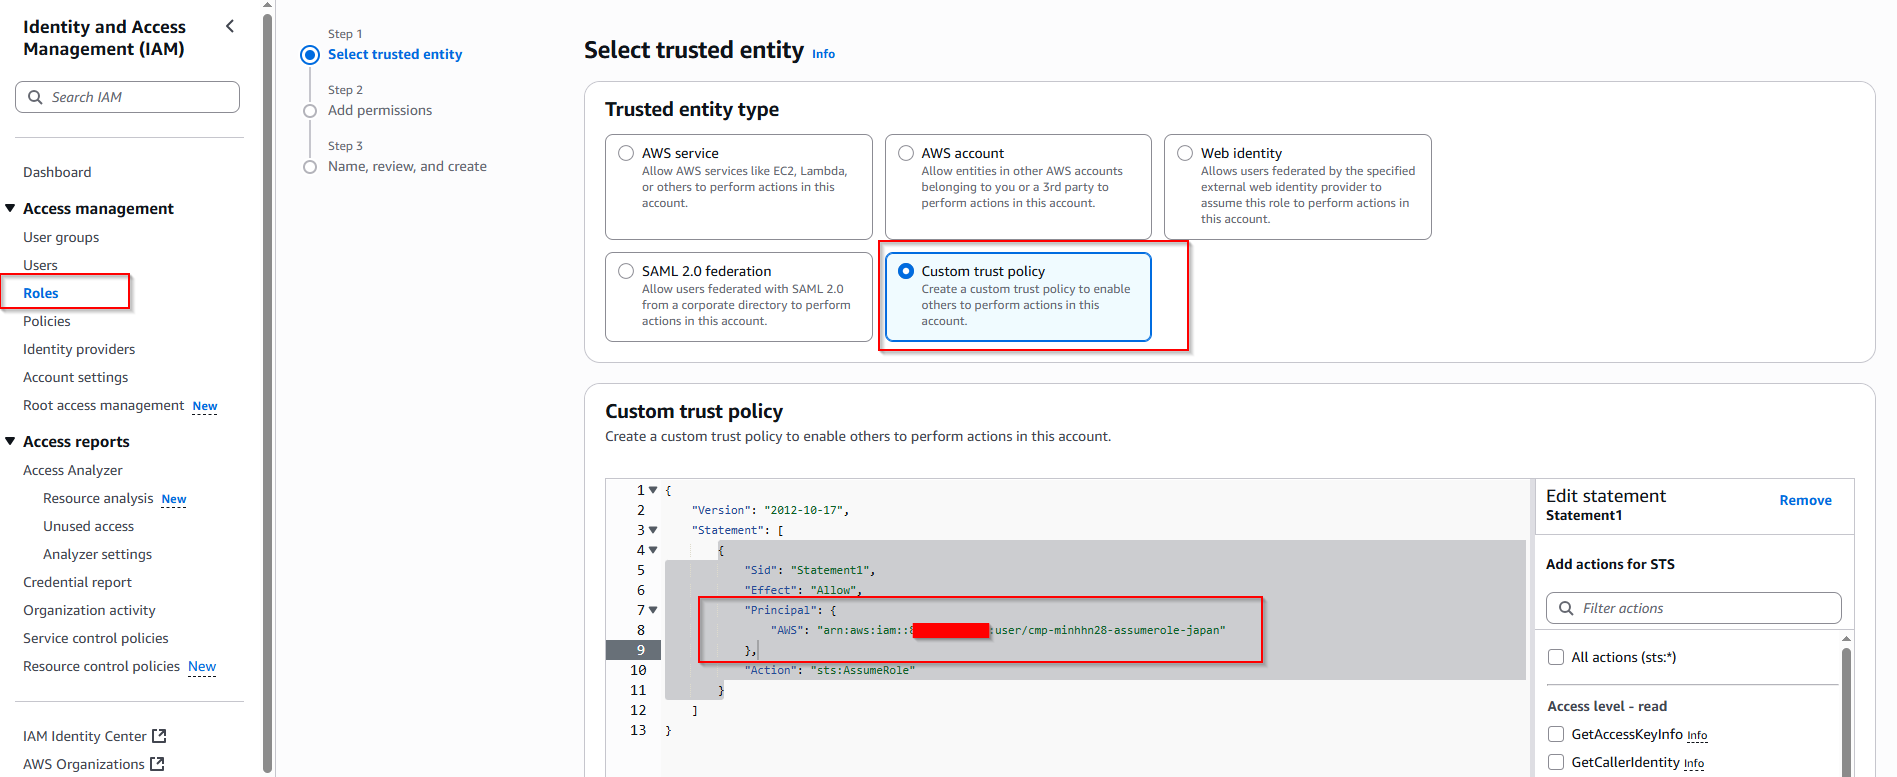Viewport: 1897px width, 777px height.
Task: Open Roles in the sidebar
Action: pyautogui.click(x=41, y=293)
